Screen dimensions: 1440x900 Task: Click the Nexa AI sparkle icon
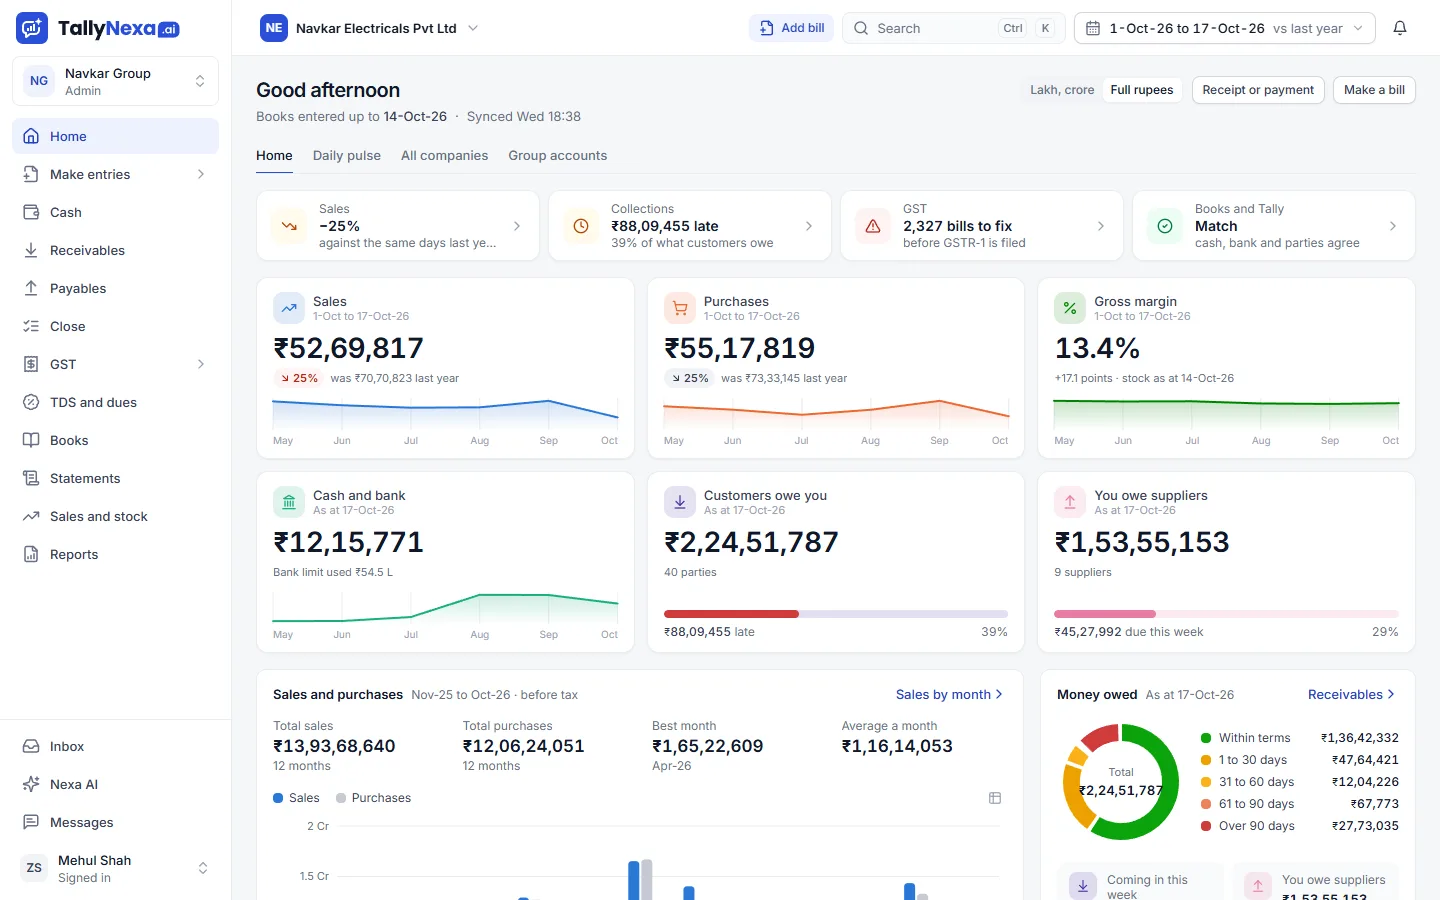pos(31,784)
